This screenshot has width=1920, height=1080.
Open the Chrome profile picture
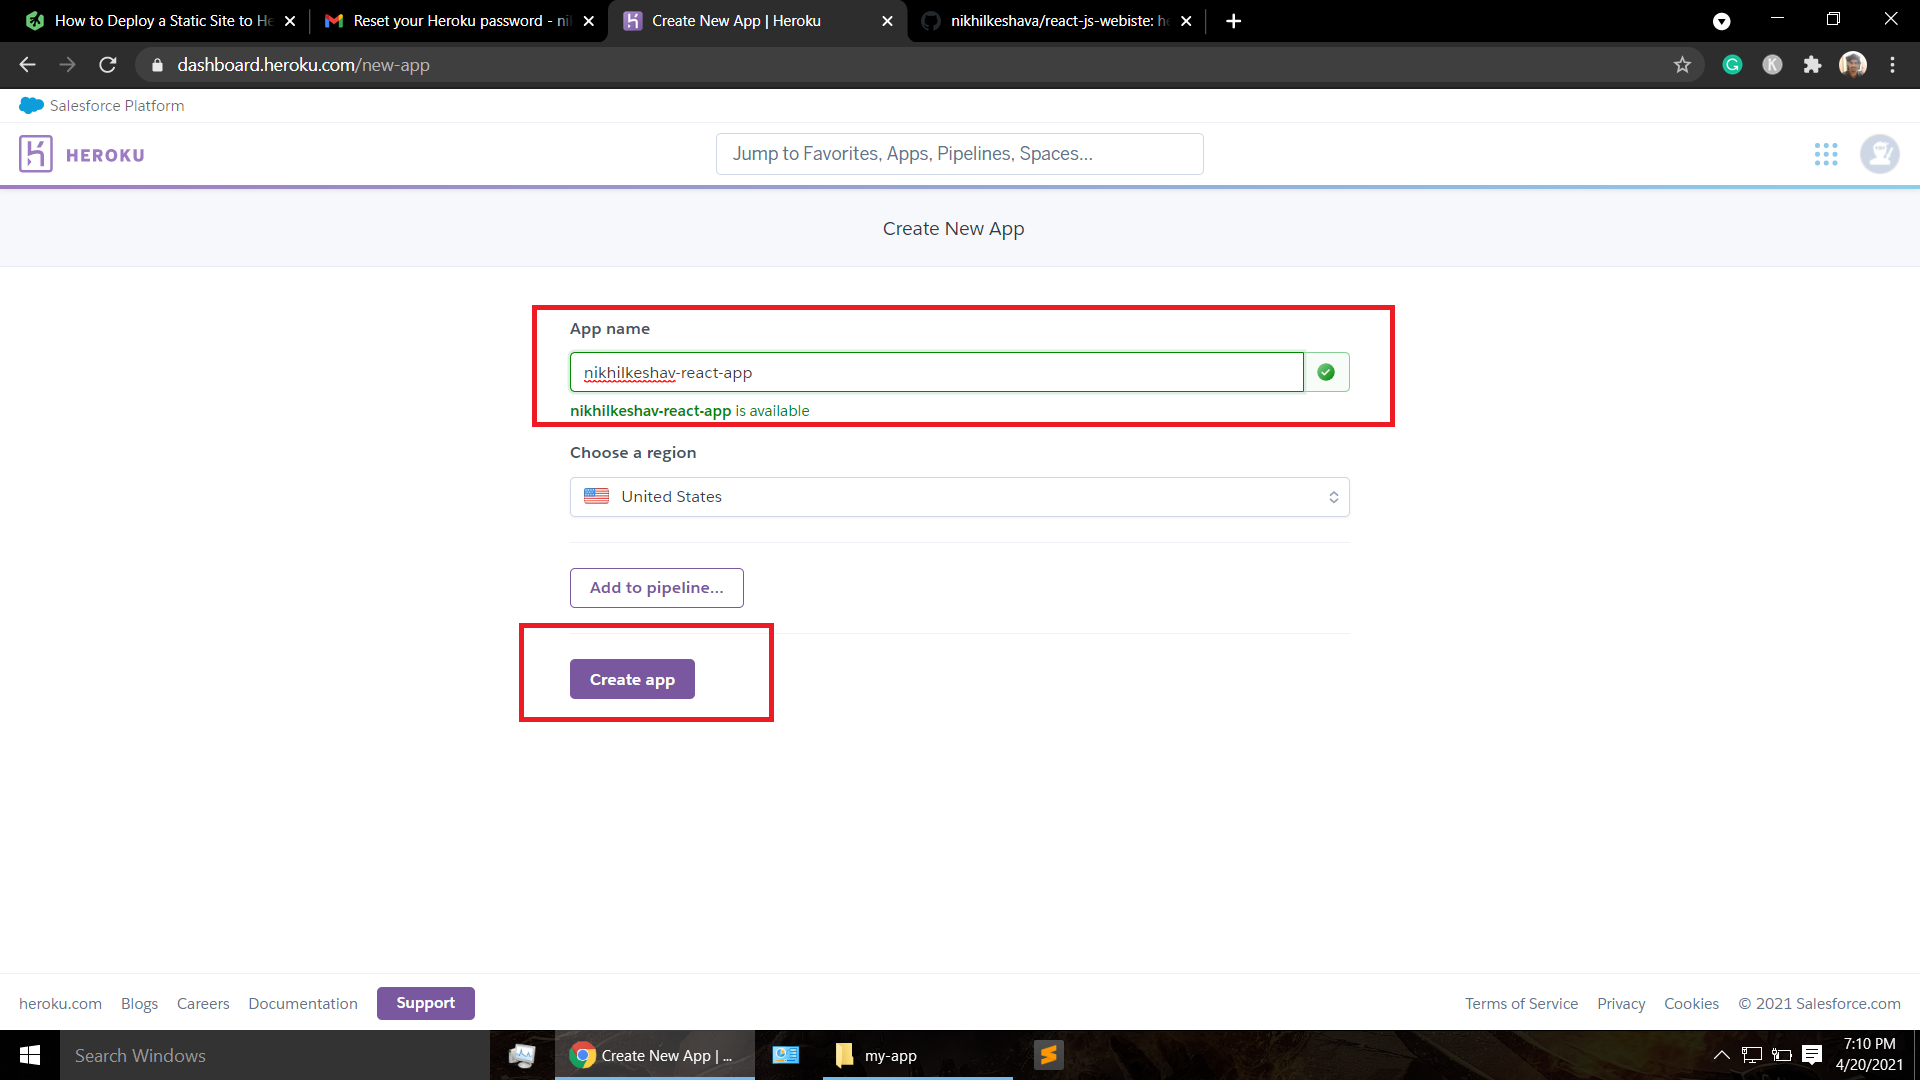click(1852, 65)
